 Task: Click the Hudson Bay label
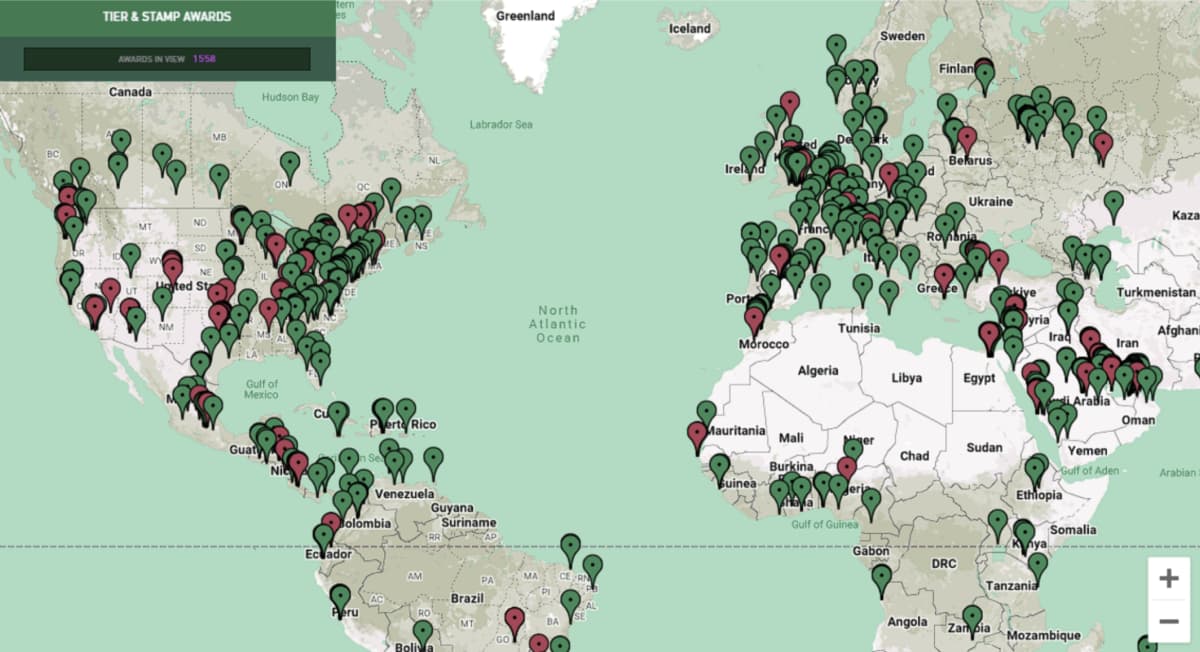click(290, 97)
